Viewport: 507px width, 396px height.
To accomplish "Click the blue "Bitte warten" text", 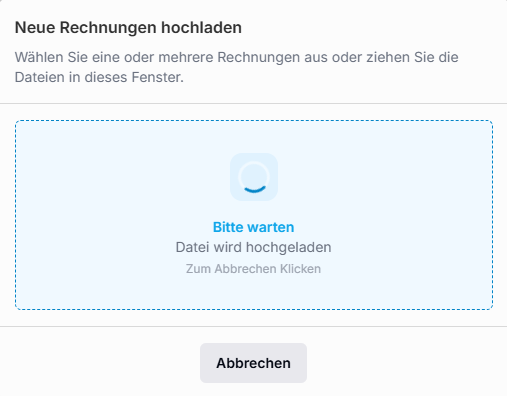I will pyautogui.click(x=253, y=227).
